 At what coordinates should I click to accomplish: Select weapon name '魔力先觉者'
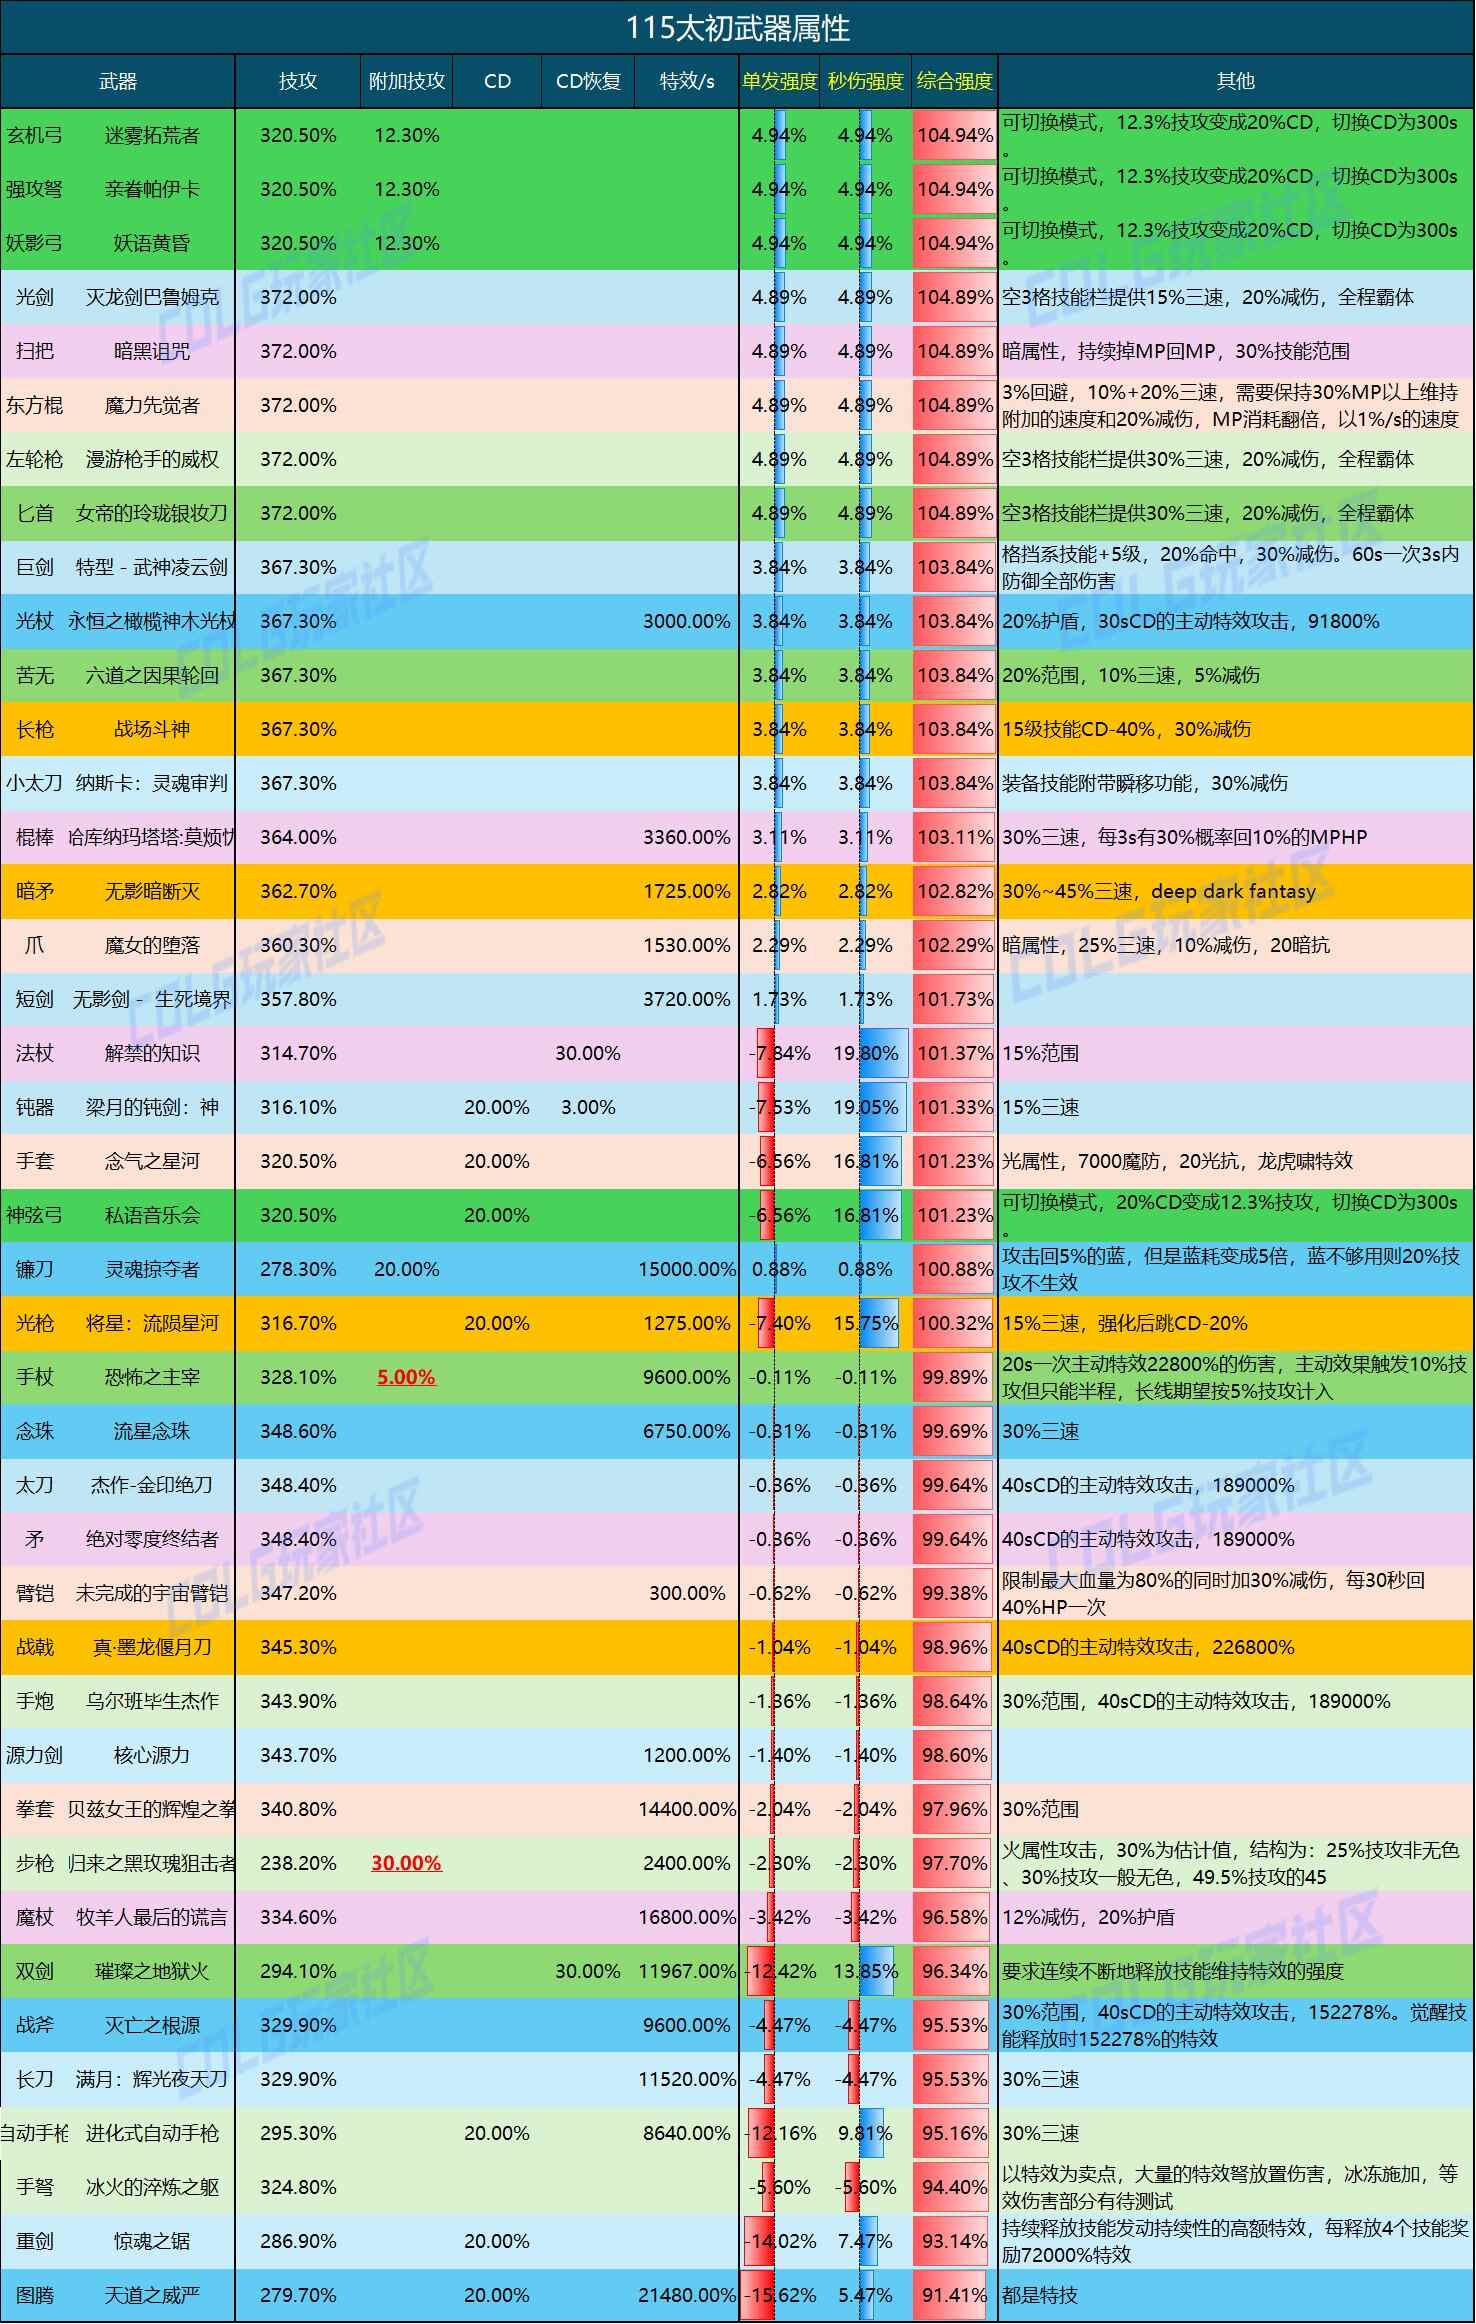(x=152, y=405)
